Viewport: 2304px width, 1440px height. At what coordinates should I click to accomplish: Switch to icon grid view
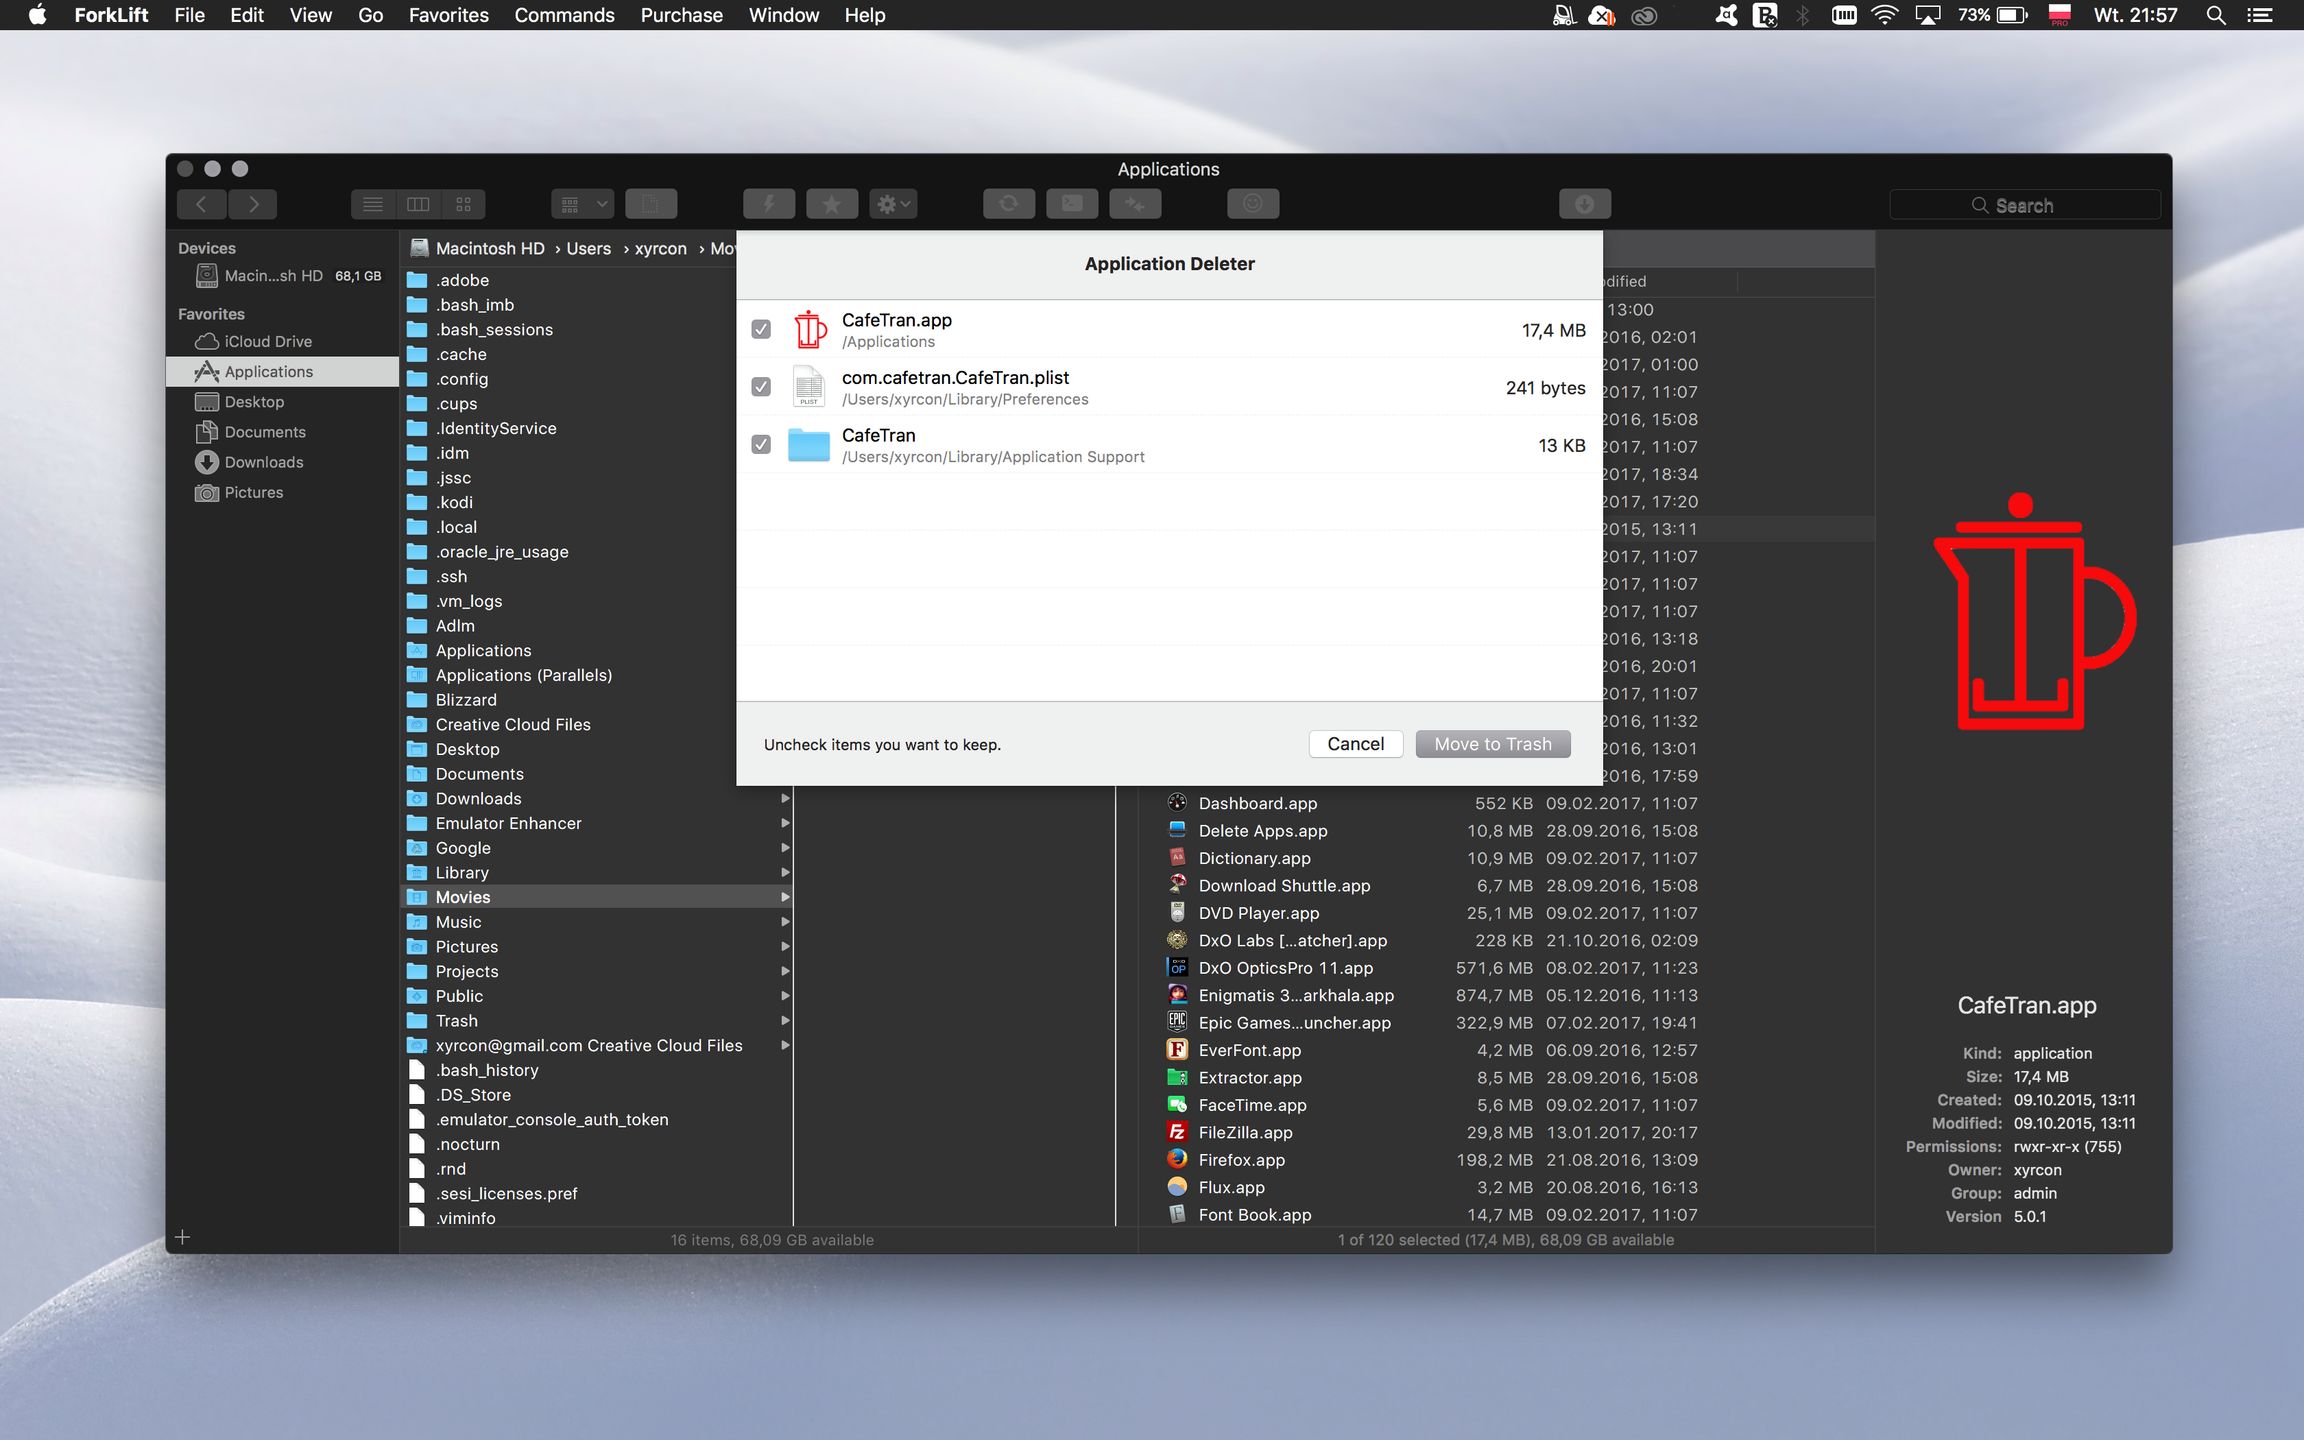point(463,204)
